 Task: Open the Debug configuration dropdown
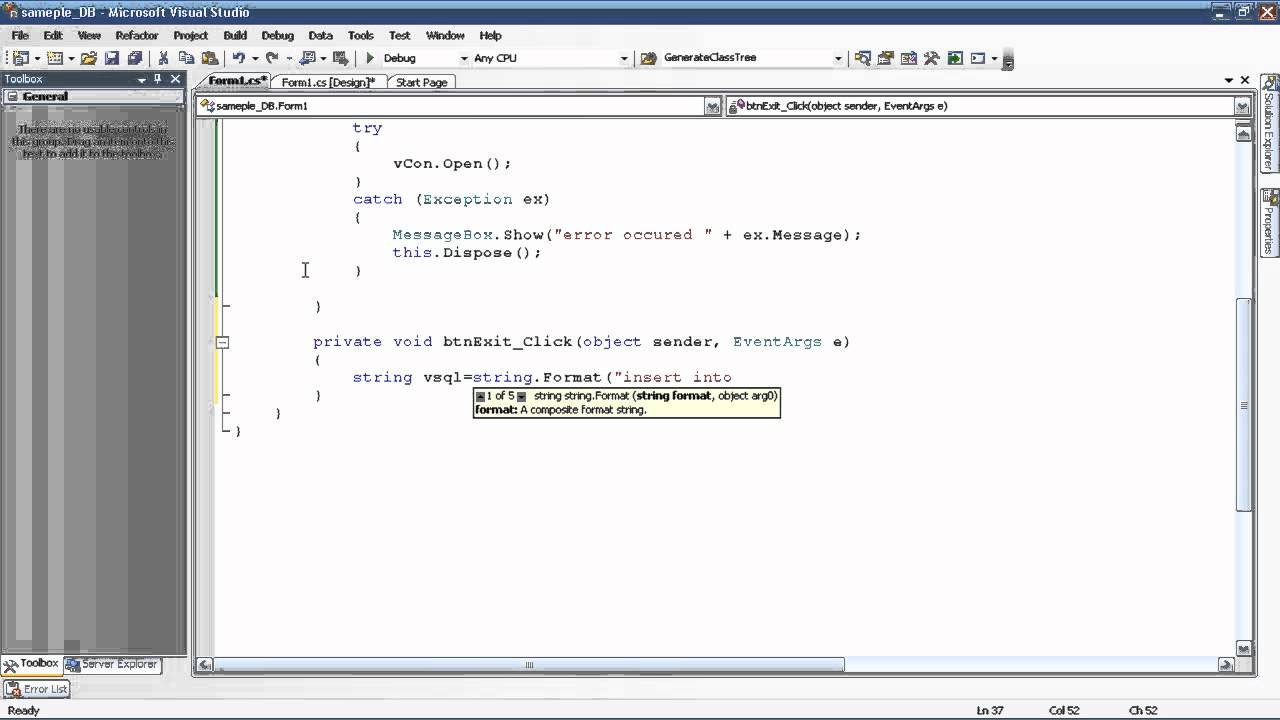(x=464, y=58)
